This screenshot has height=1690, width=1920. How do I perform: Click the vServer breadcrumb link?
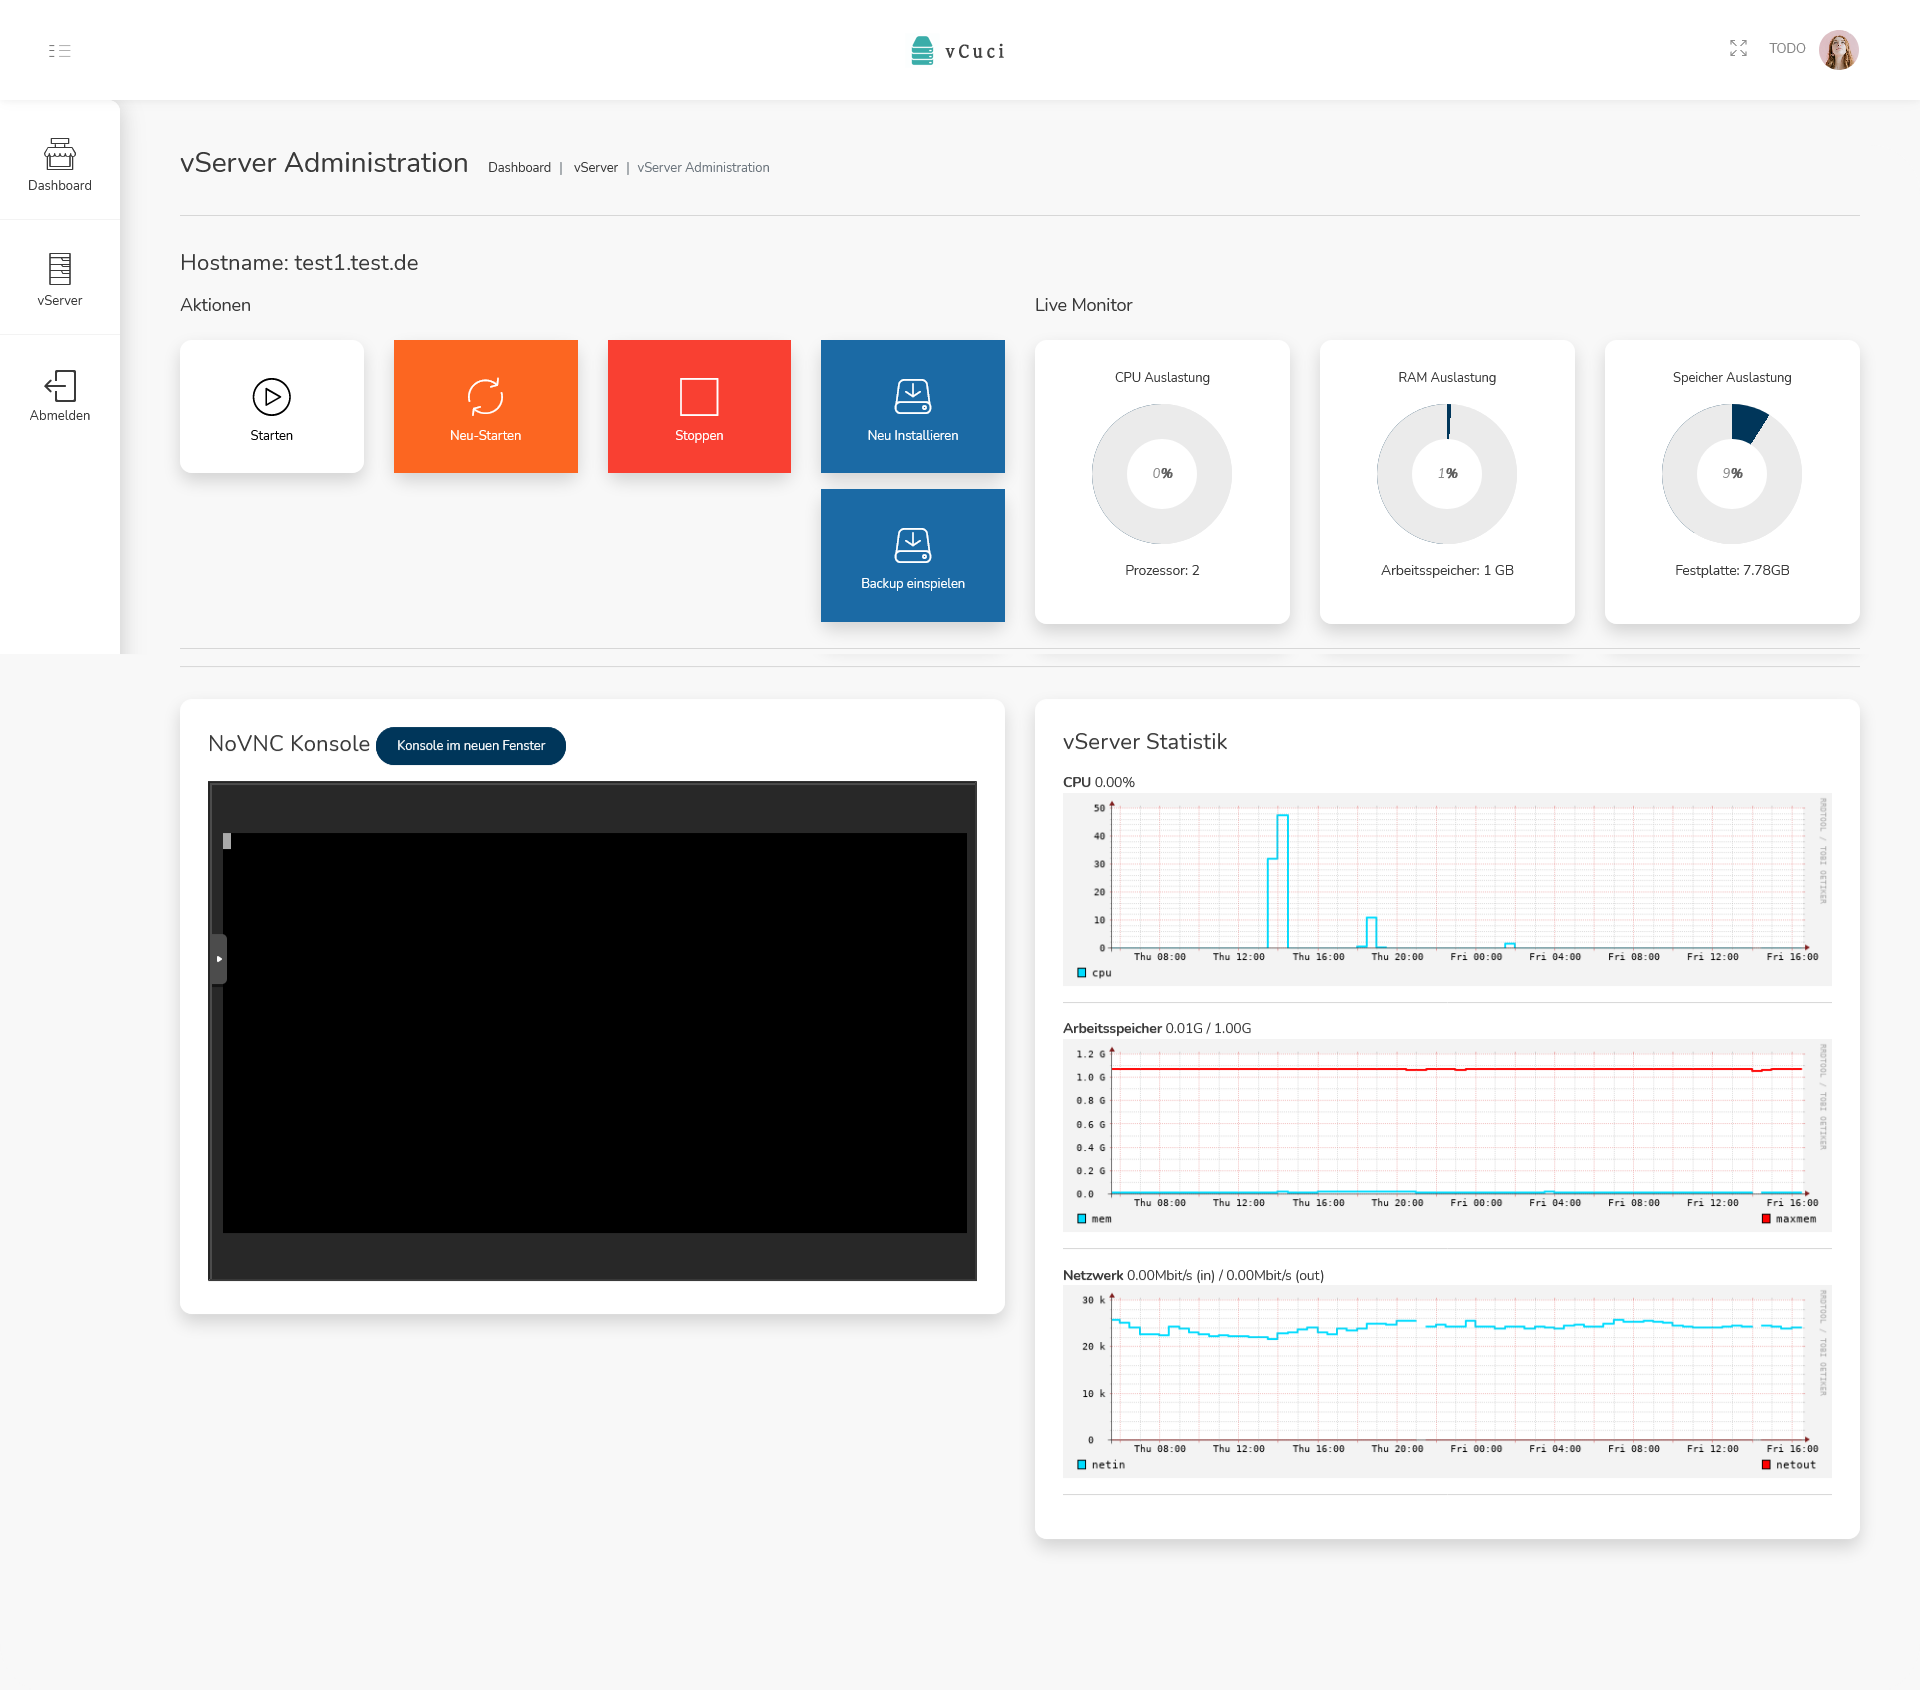(595, 168)
